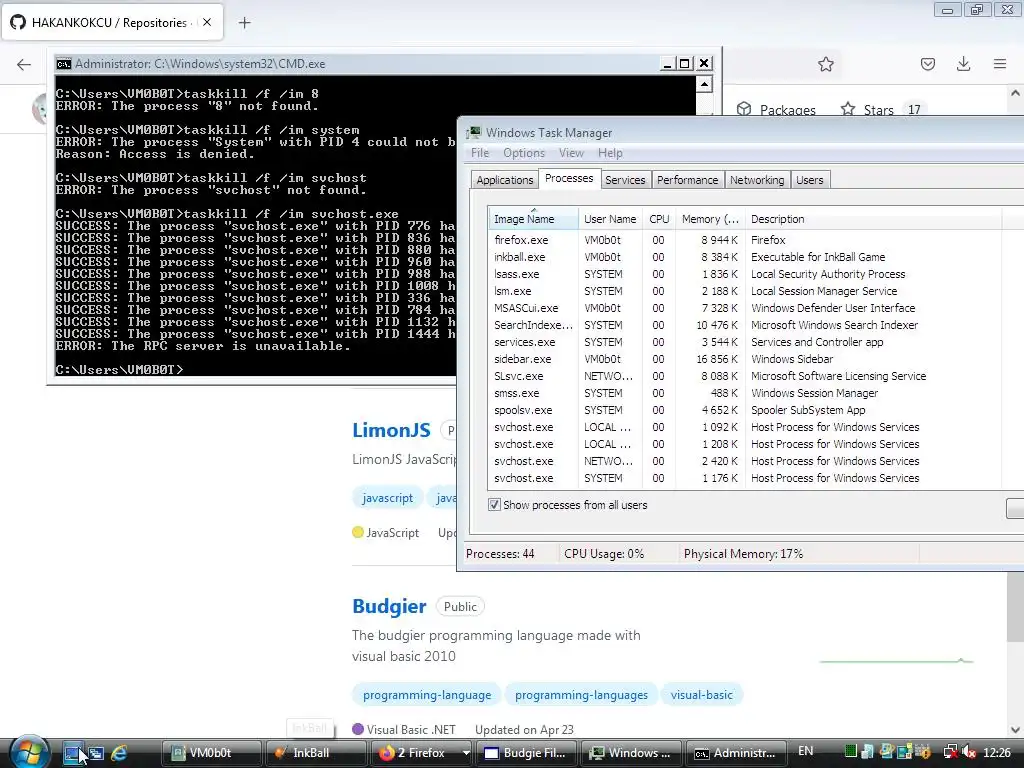
Task: Switch to VM0b0t taskbar button
Action: click(x=211, y=753)
